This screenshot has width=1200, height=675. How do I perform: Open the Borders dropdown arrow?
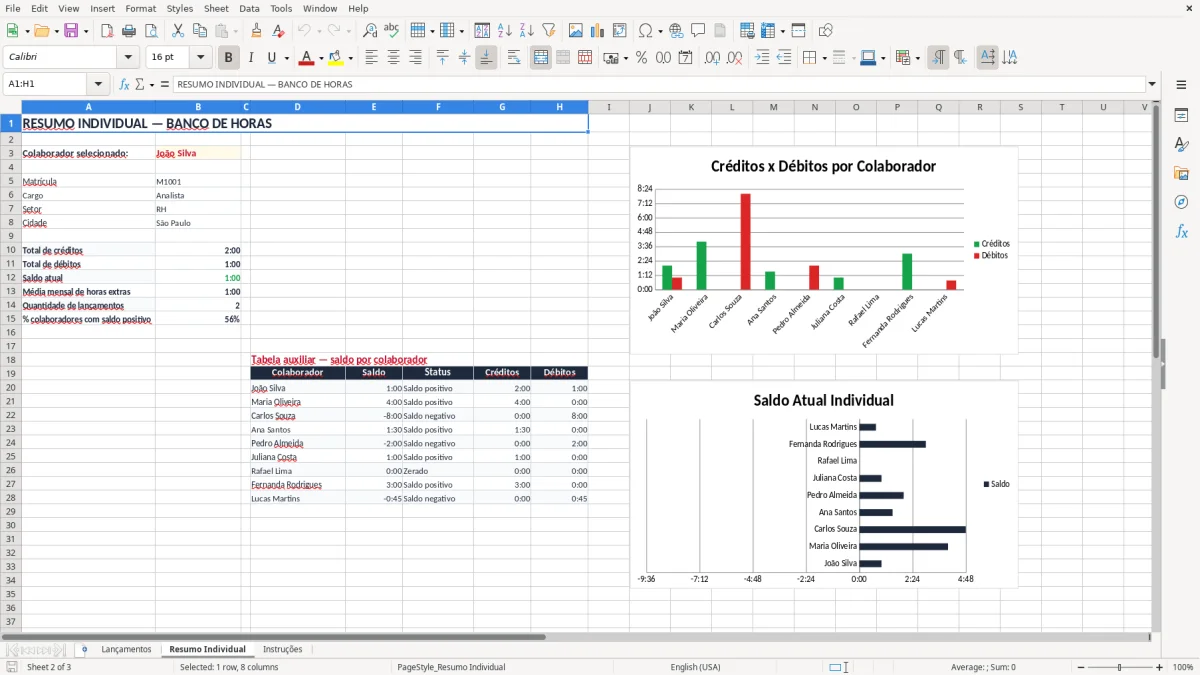click(822, 58)
